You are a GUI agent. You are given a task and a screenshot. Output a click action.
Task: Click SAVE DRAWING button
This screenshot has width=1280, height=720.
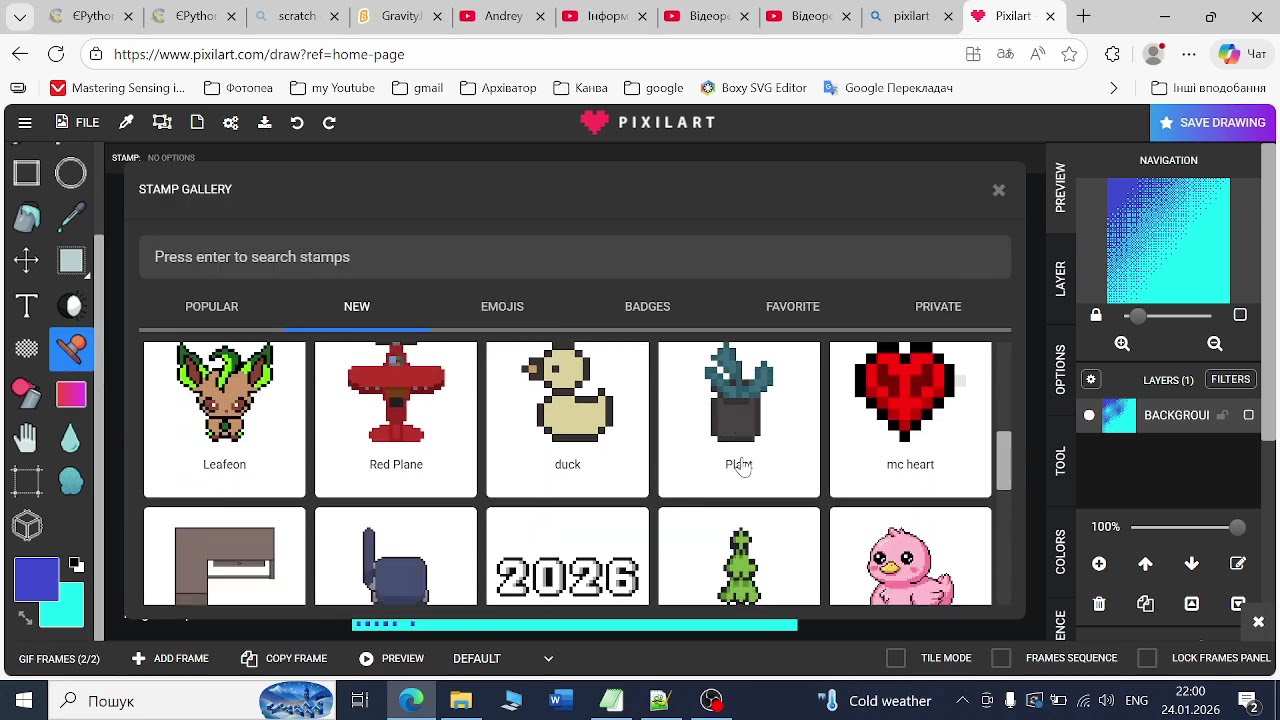1212,122
